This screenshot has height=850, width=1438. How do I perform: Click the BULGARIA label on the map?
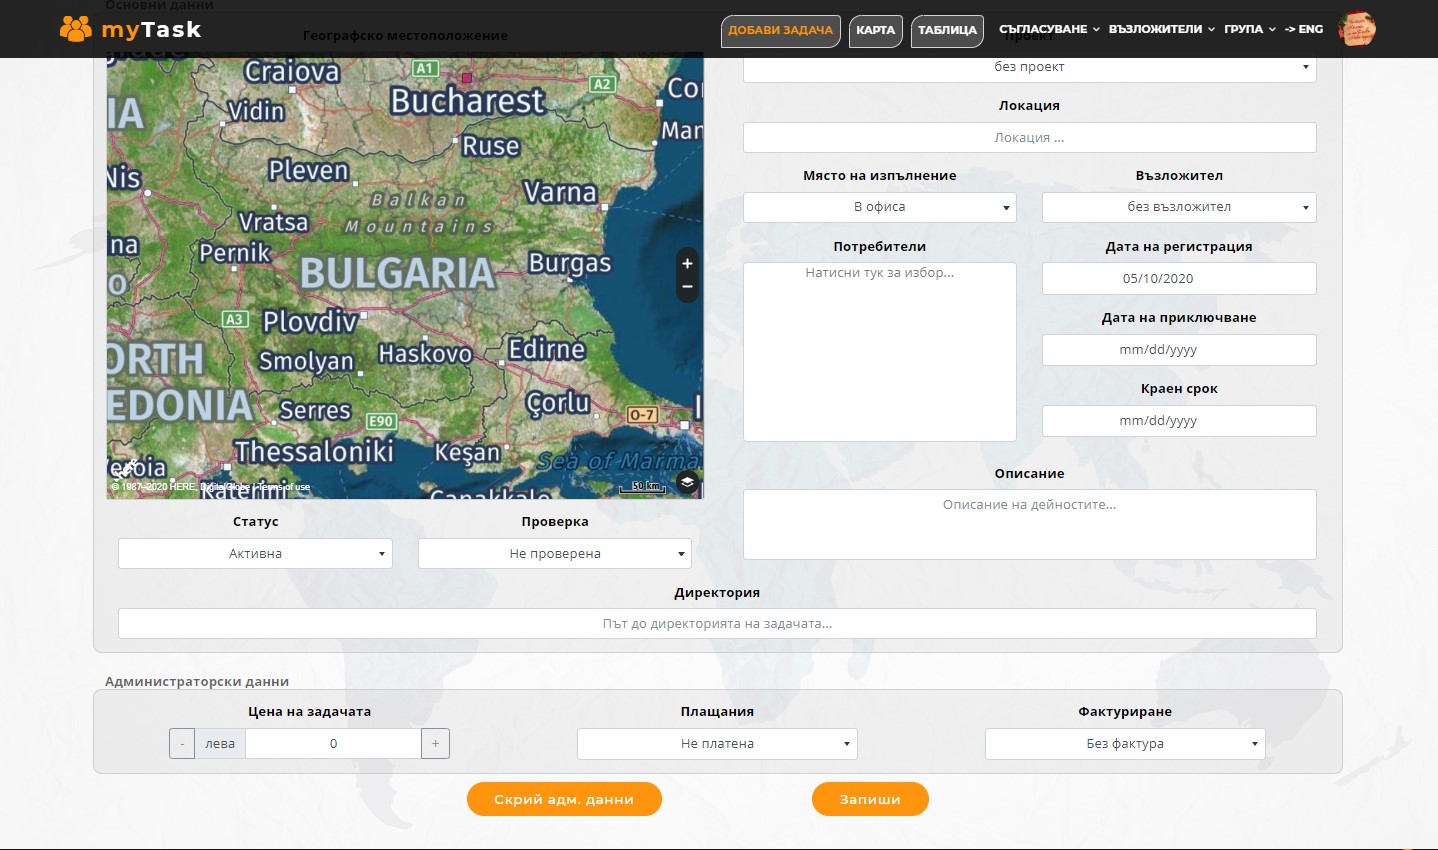point(397,272)
